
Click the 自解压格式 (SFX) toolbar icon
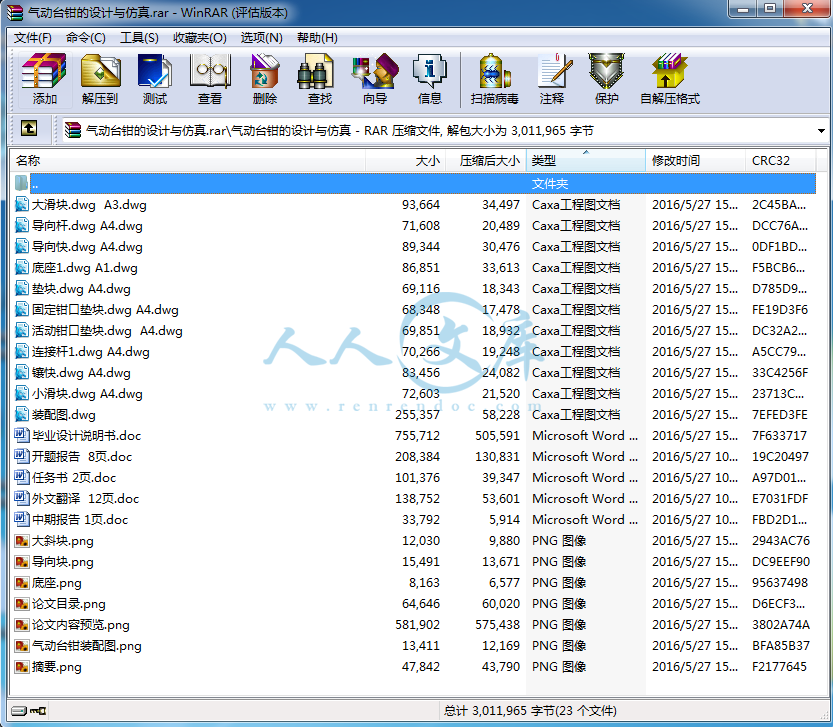(x=669, y=79)
